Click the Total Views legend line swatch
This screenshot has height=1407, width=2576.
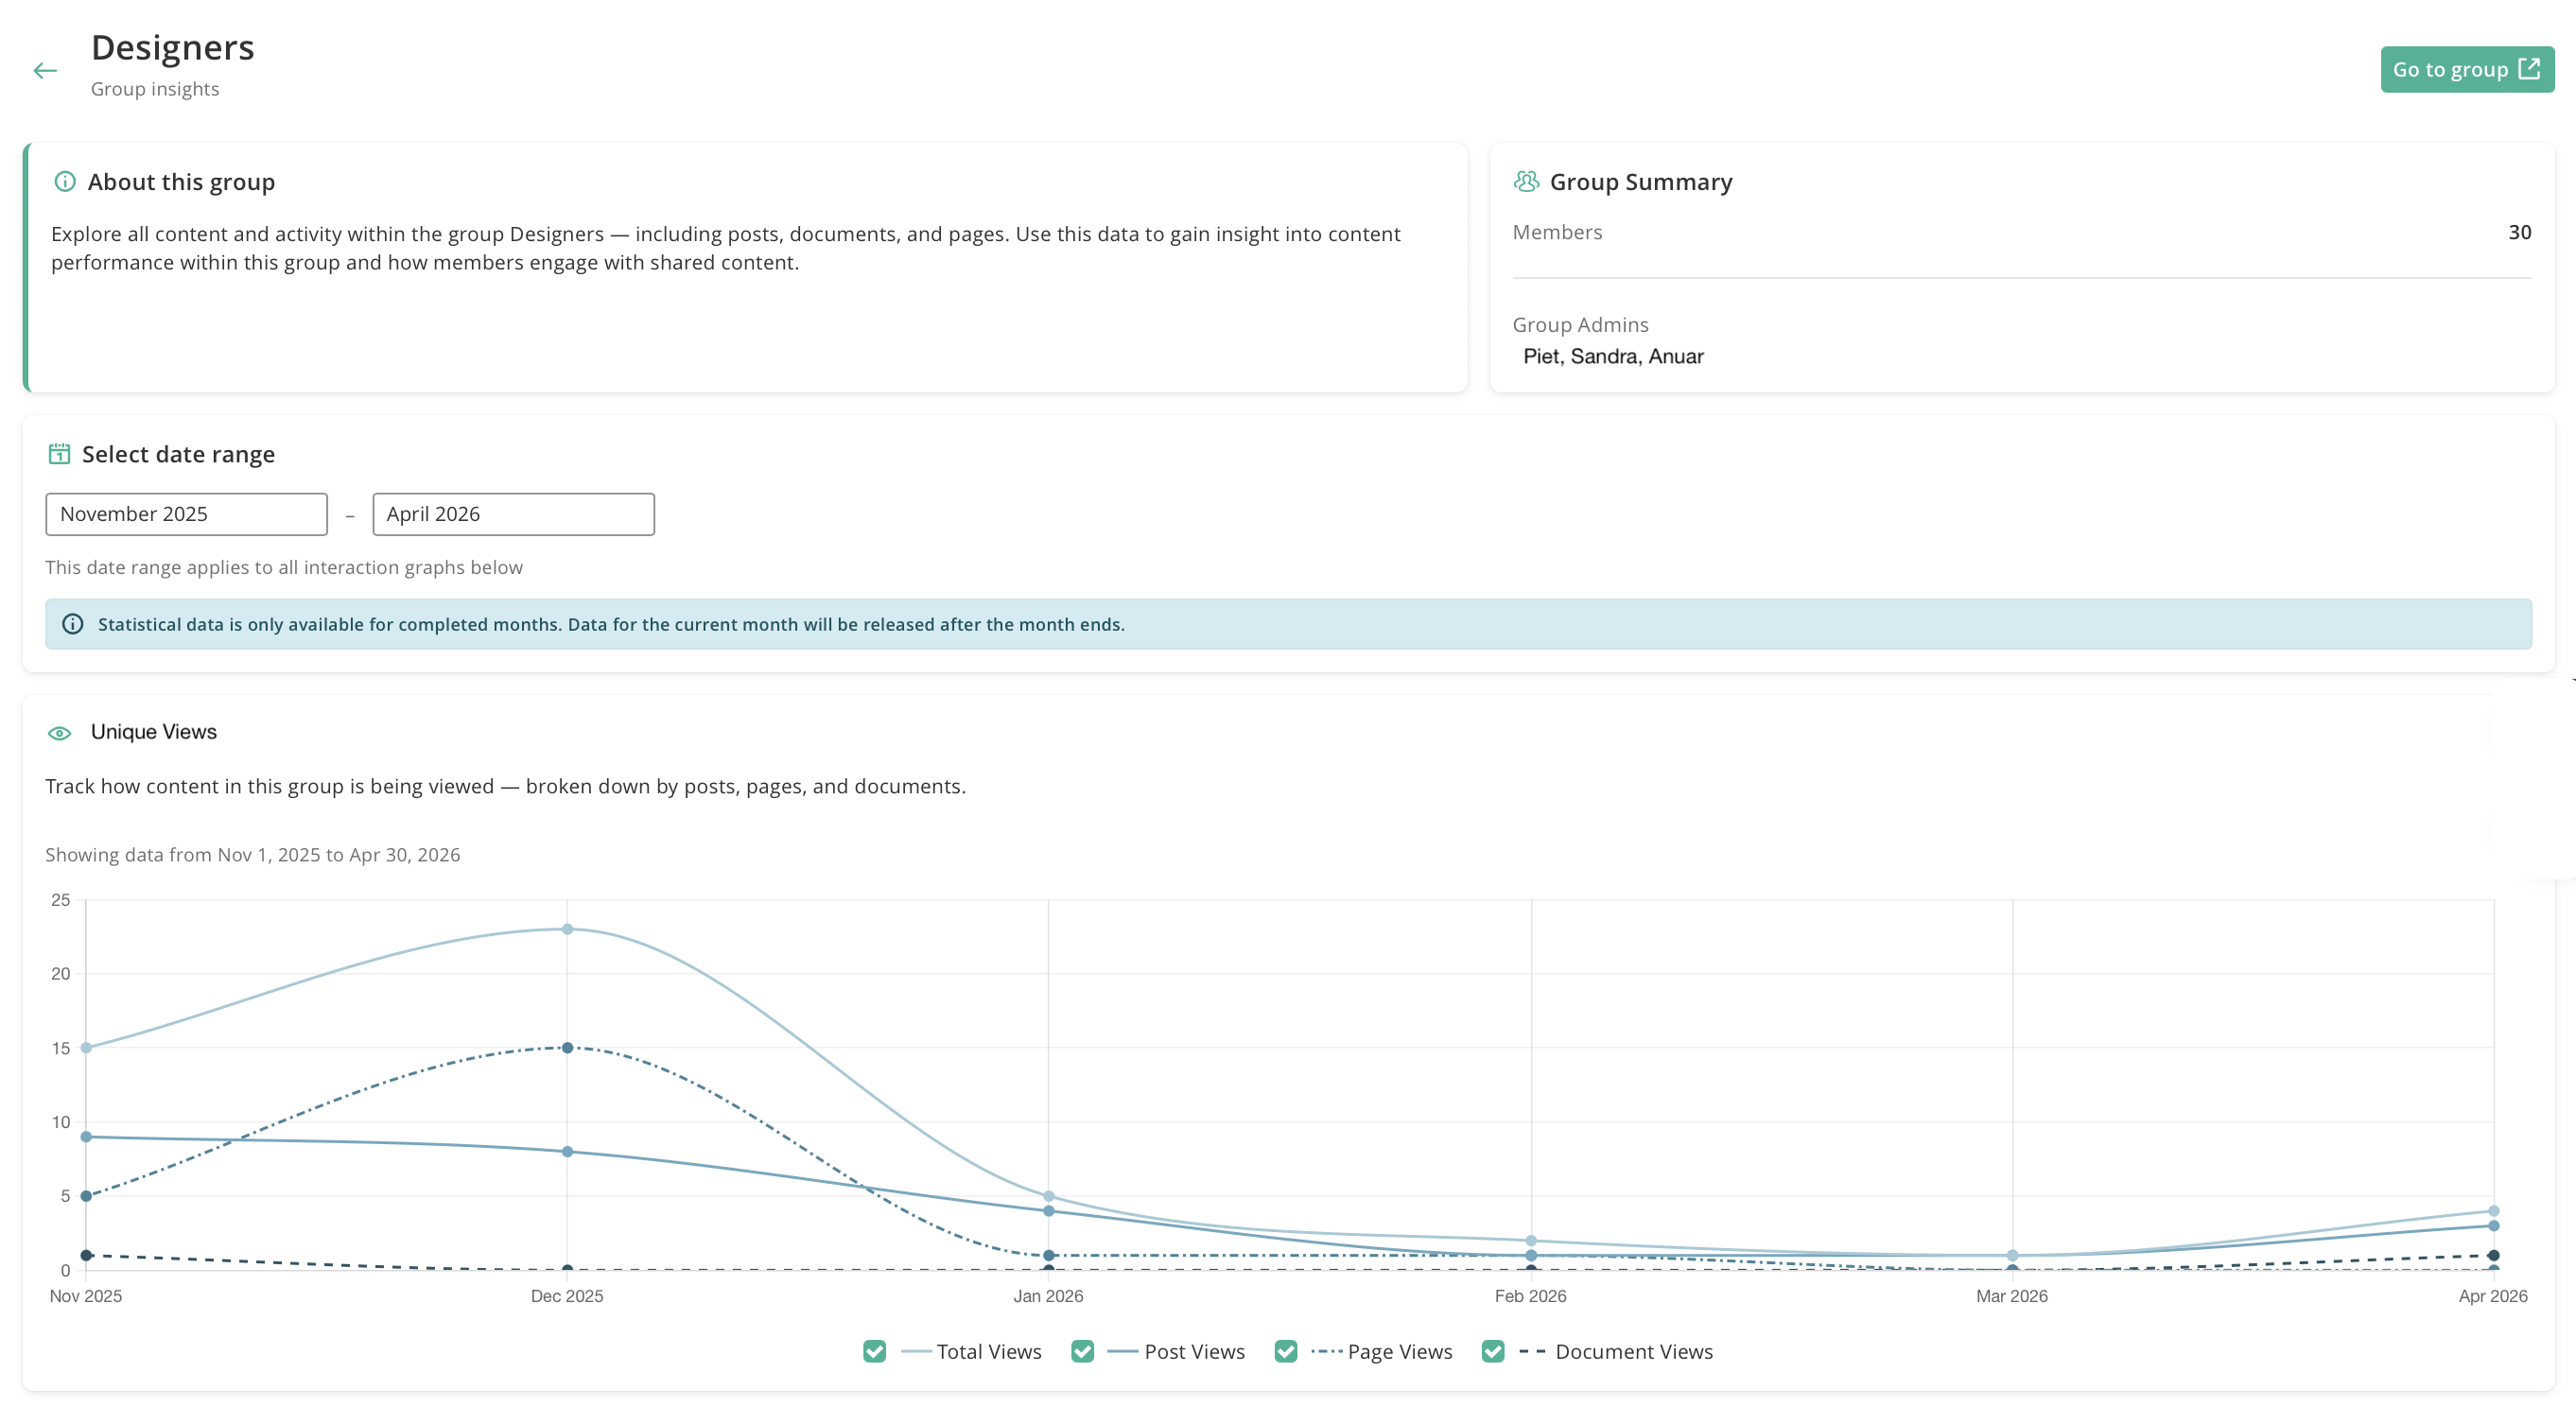(x=916, y=1352)
